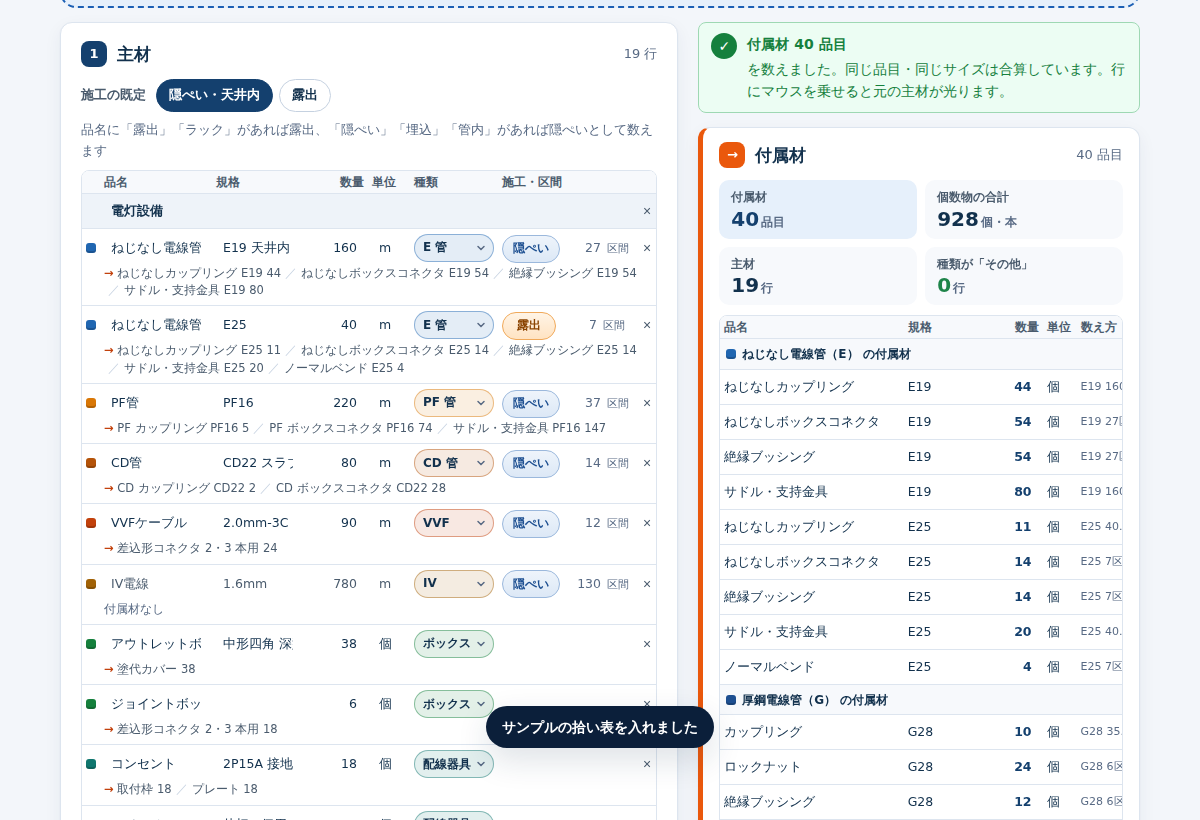The height and width of the screenshot is (820, 1200).
Task: Delete the IV電線 row
Action: pos(647,584)
